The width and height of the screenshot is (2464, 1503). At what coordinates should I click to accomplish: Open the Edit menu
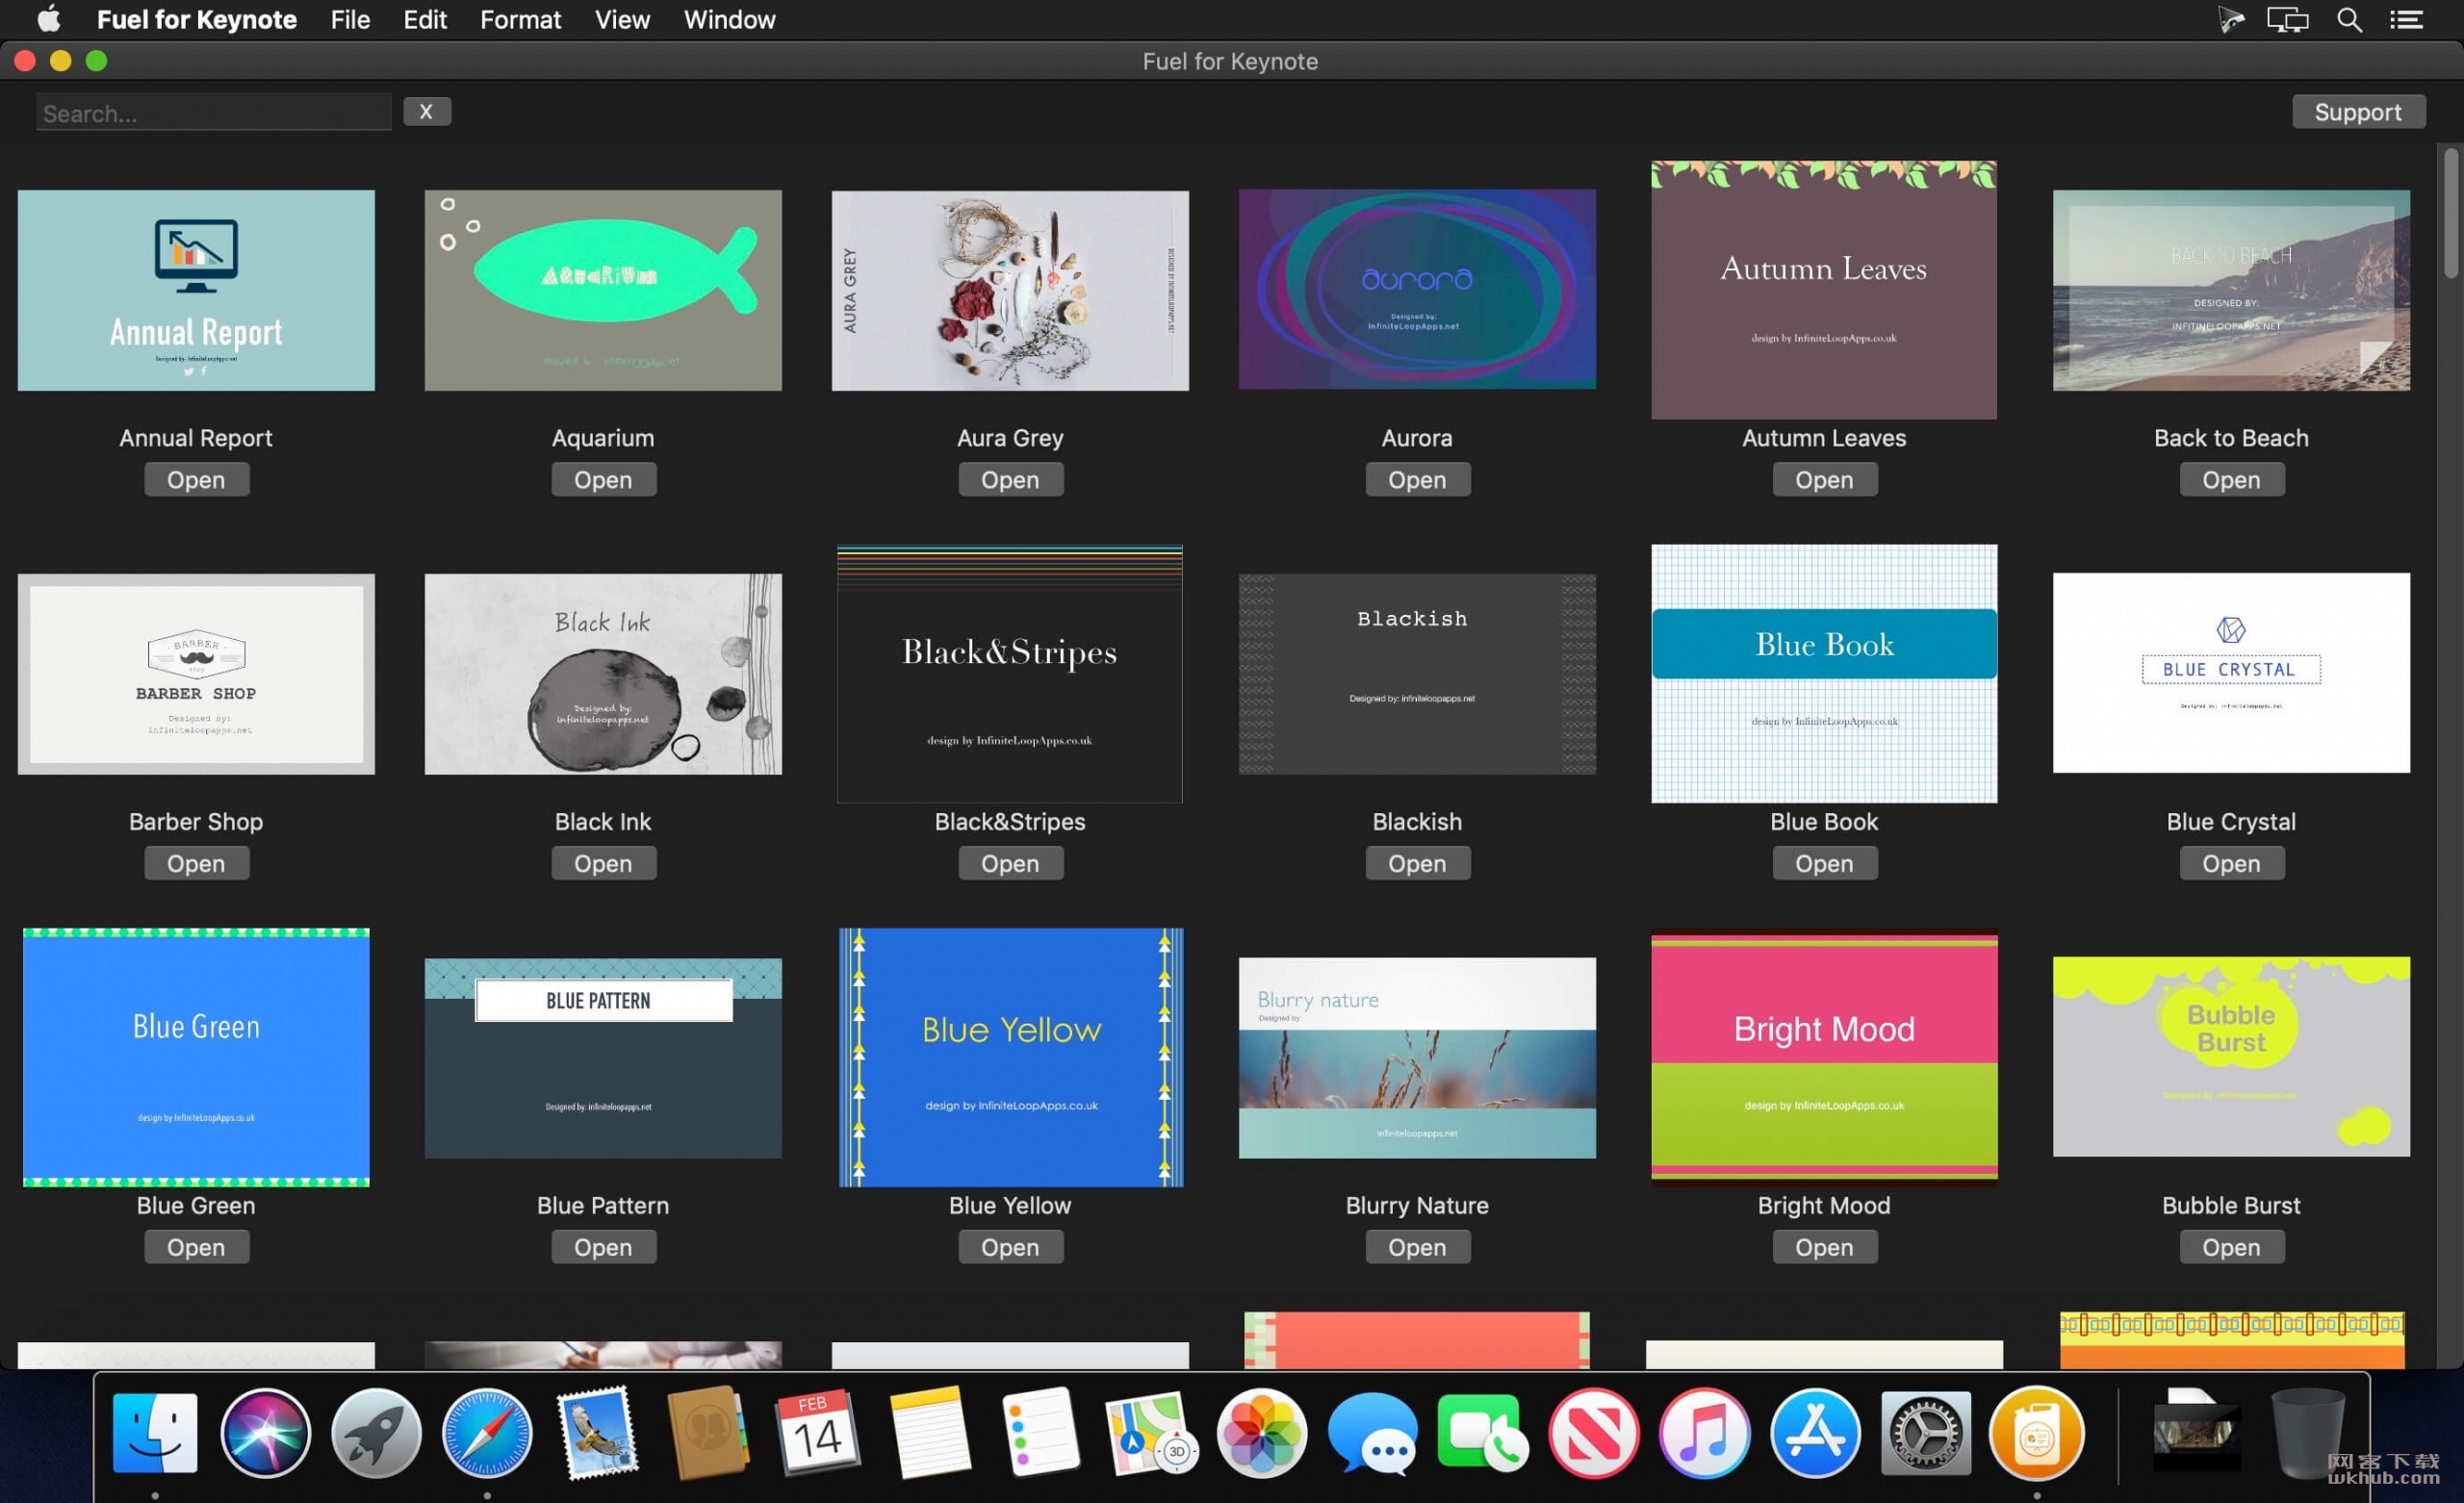tap(425, 19)
